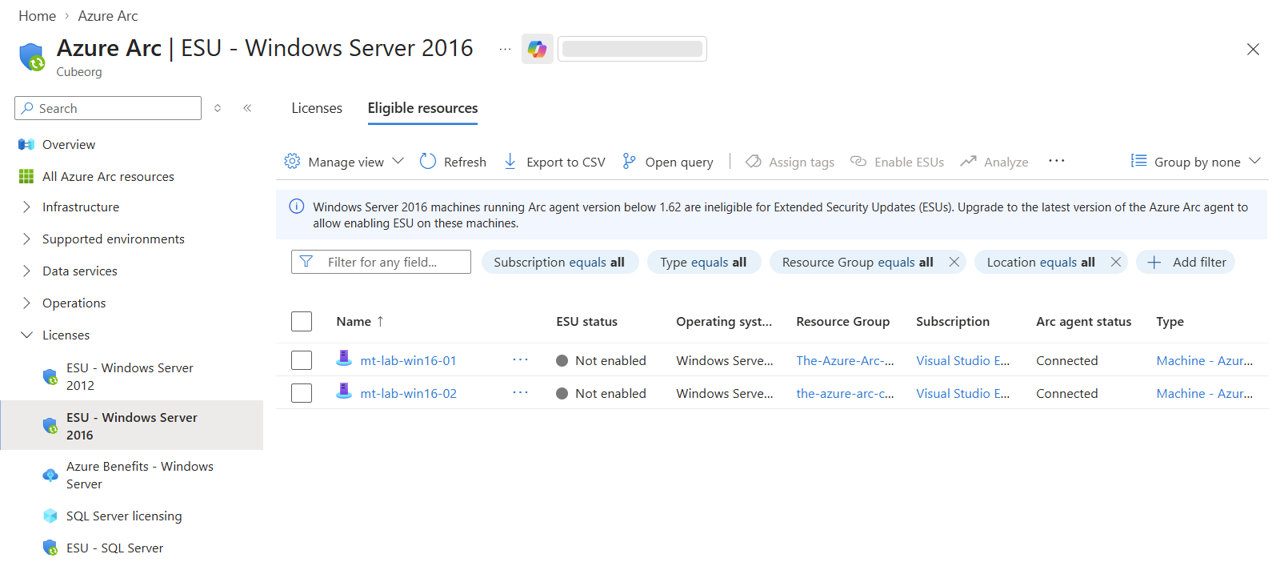Image resolution: width=1280 pixels, height=562 pixels.
Task: Open toolbar overflow ellipsis menu
Action: pos(1056,161)
